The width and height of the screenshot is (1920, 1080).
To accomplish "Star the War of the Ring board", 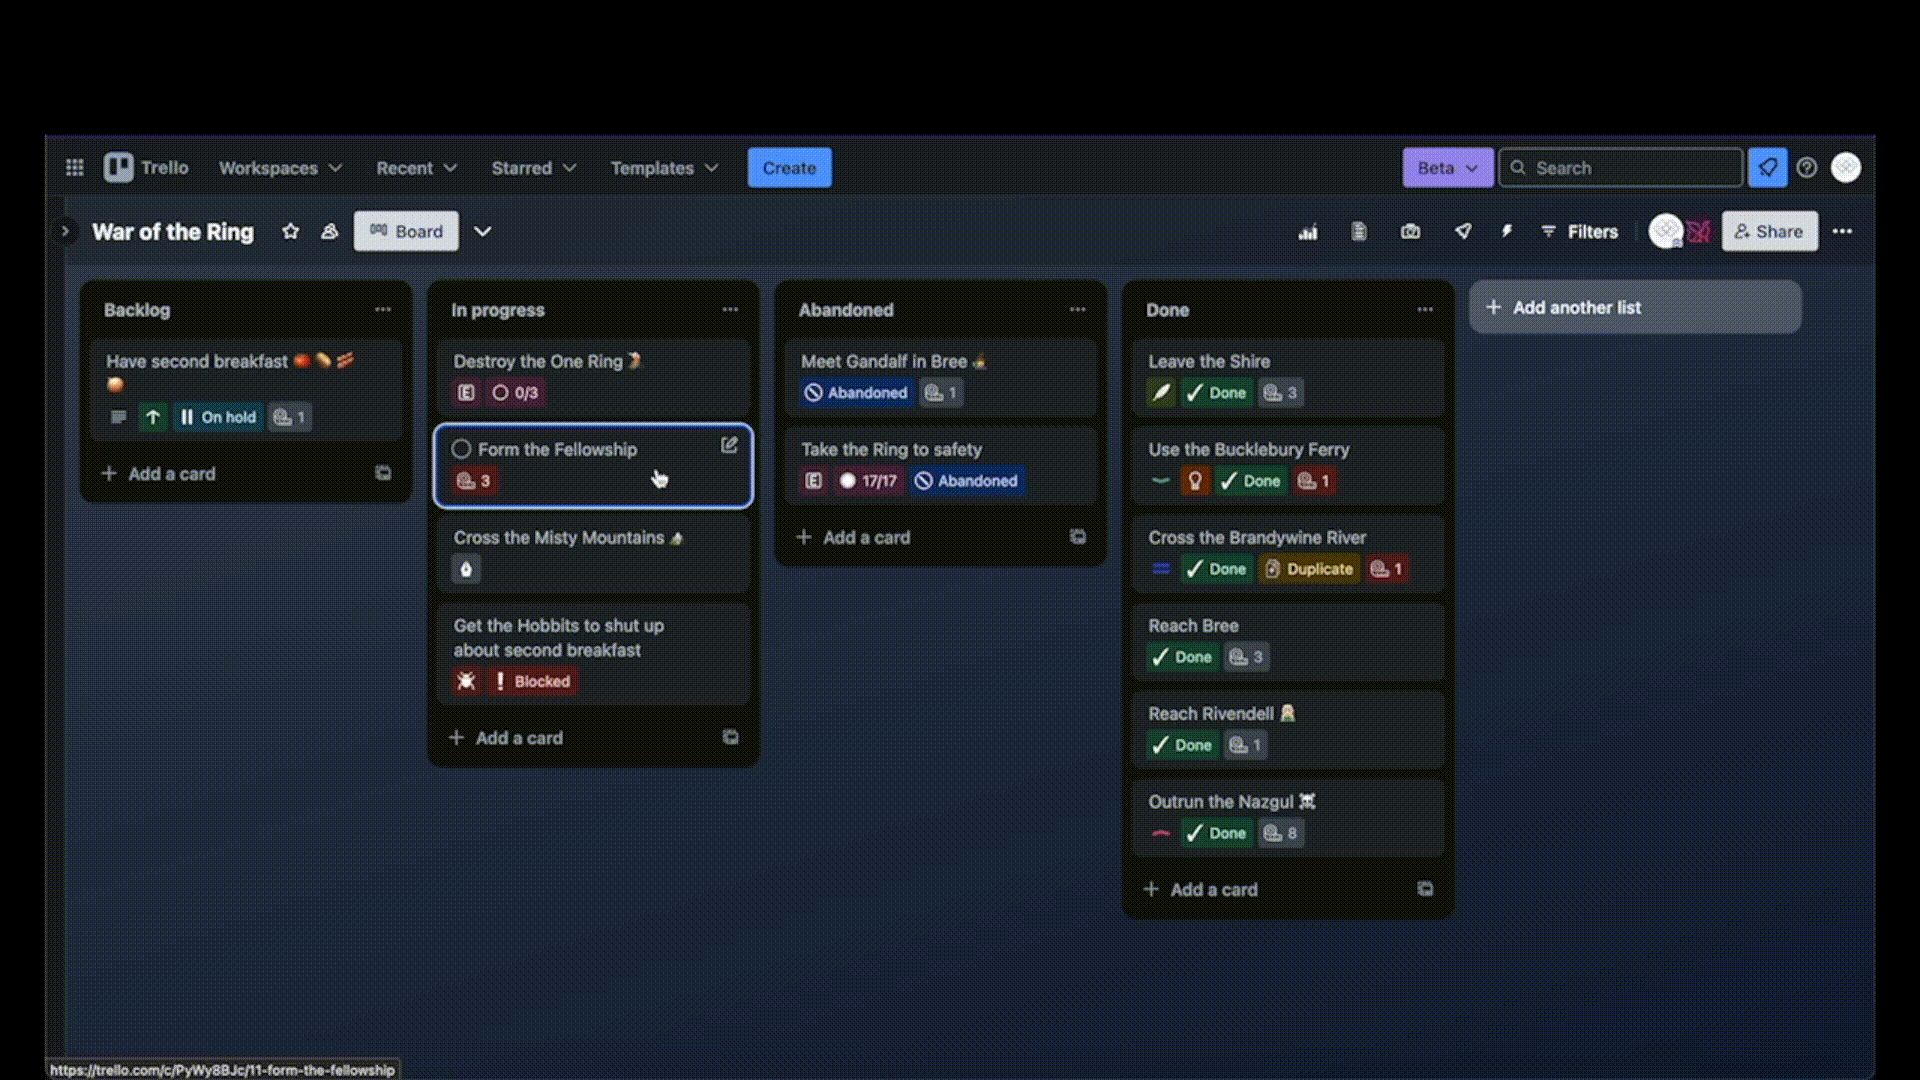I will click(290, 231).
